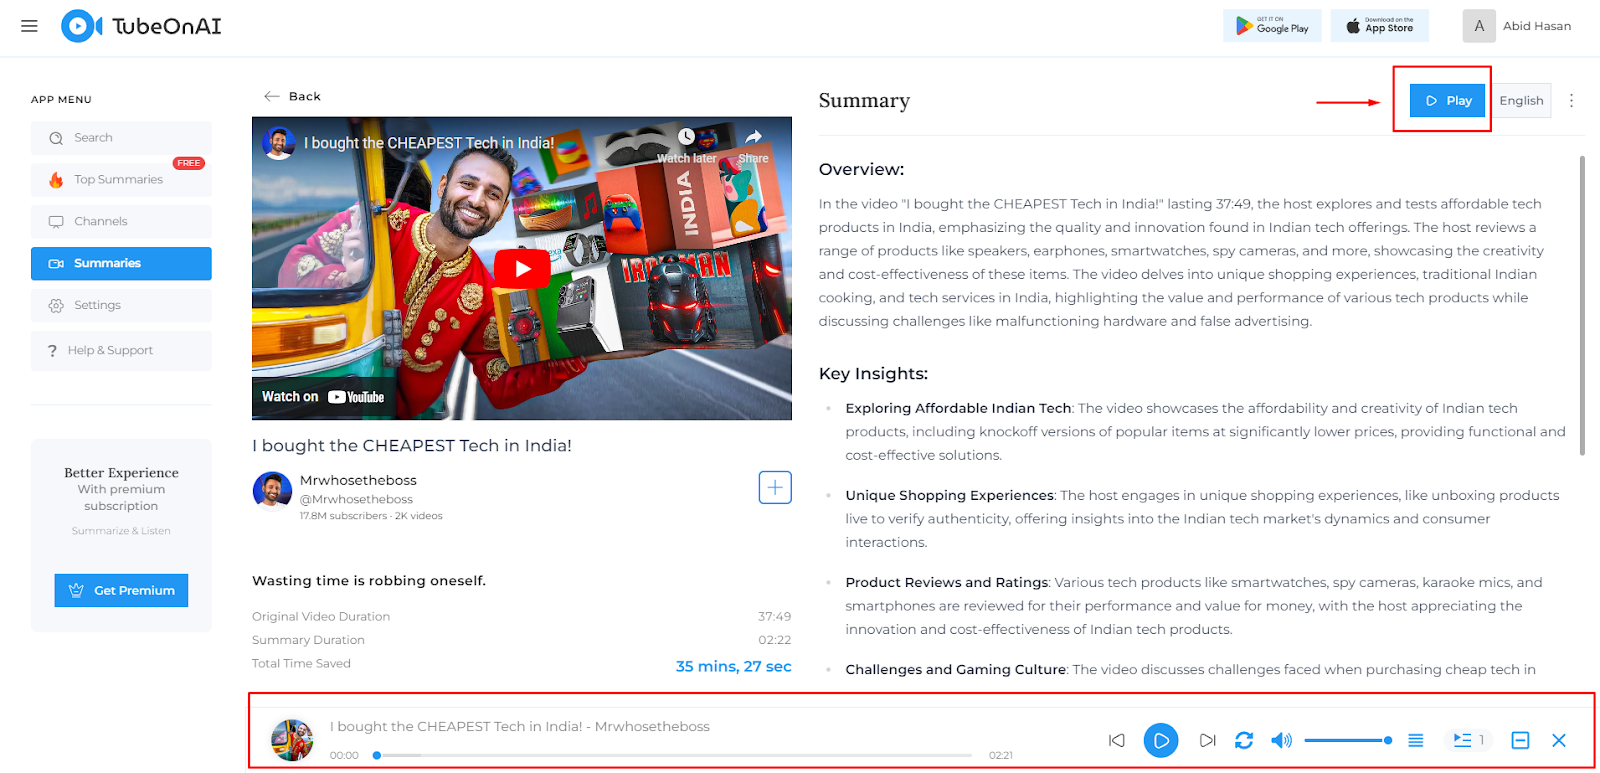Adjust the volume slider
Screen dimensions: 1600x773
(1348, 740)
